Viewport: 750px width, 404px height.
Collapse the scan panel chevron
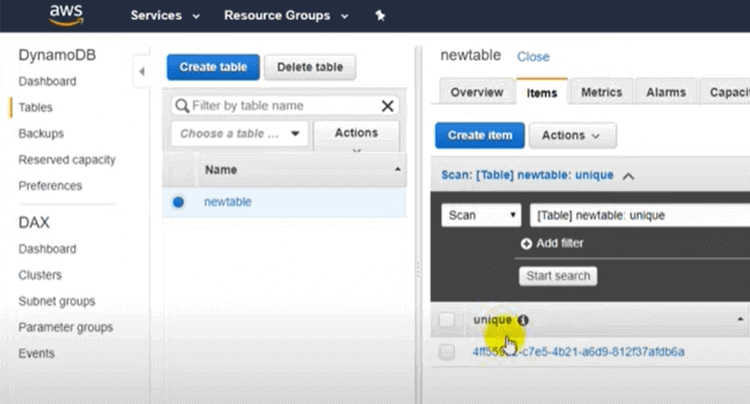tap(629, 176)
